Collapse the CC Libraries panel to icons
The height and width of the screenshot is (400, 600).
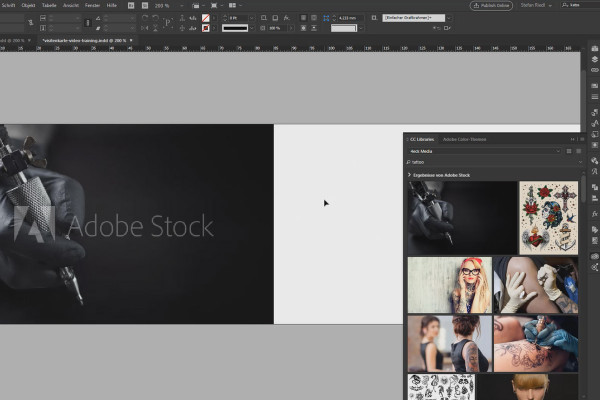(x=572, y=139)
